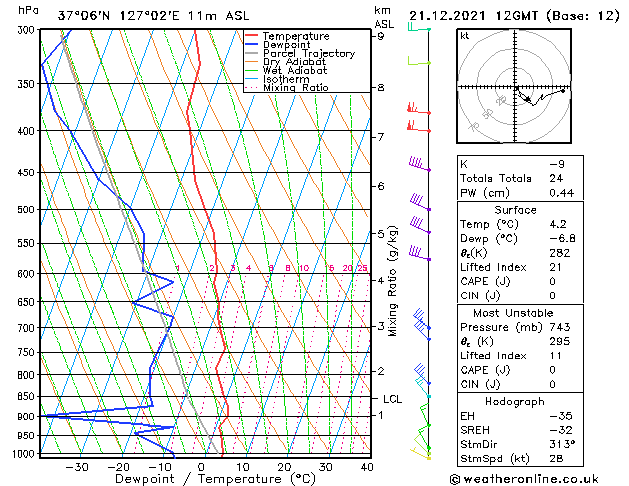Click the Dewpoint / Temperature (°C) axis title
629x486 pixels.
(x=215, y=479)
